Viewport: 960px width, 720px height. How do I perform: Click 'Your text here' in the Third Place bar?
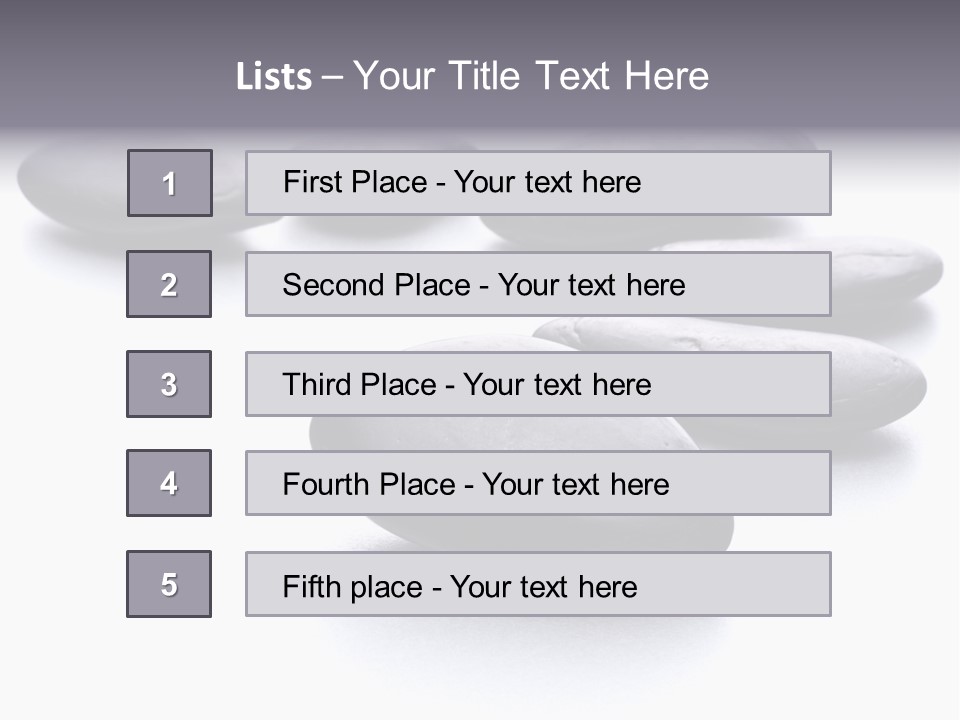[x=557, y=385]
